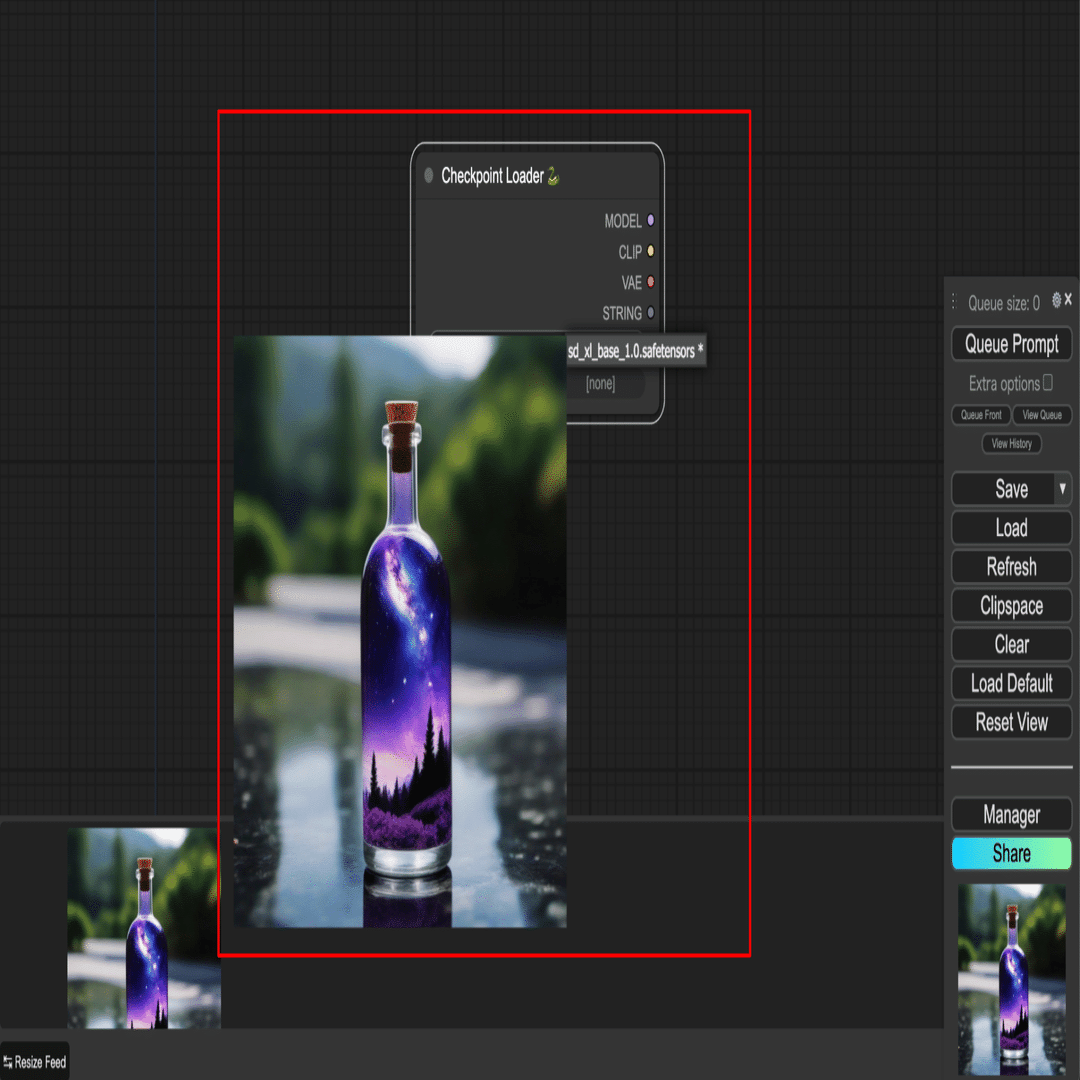Open the ComfyUI Manager
The width and height of the screenshot is (1080, 1080).
pos(1011,815)
